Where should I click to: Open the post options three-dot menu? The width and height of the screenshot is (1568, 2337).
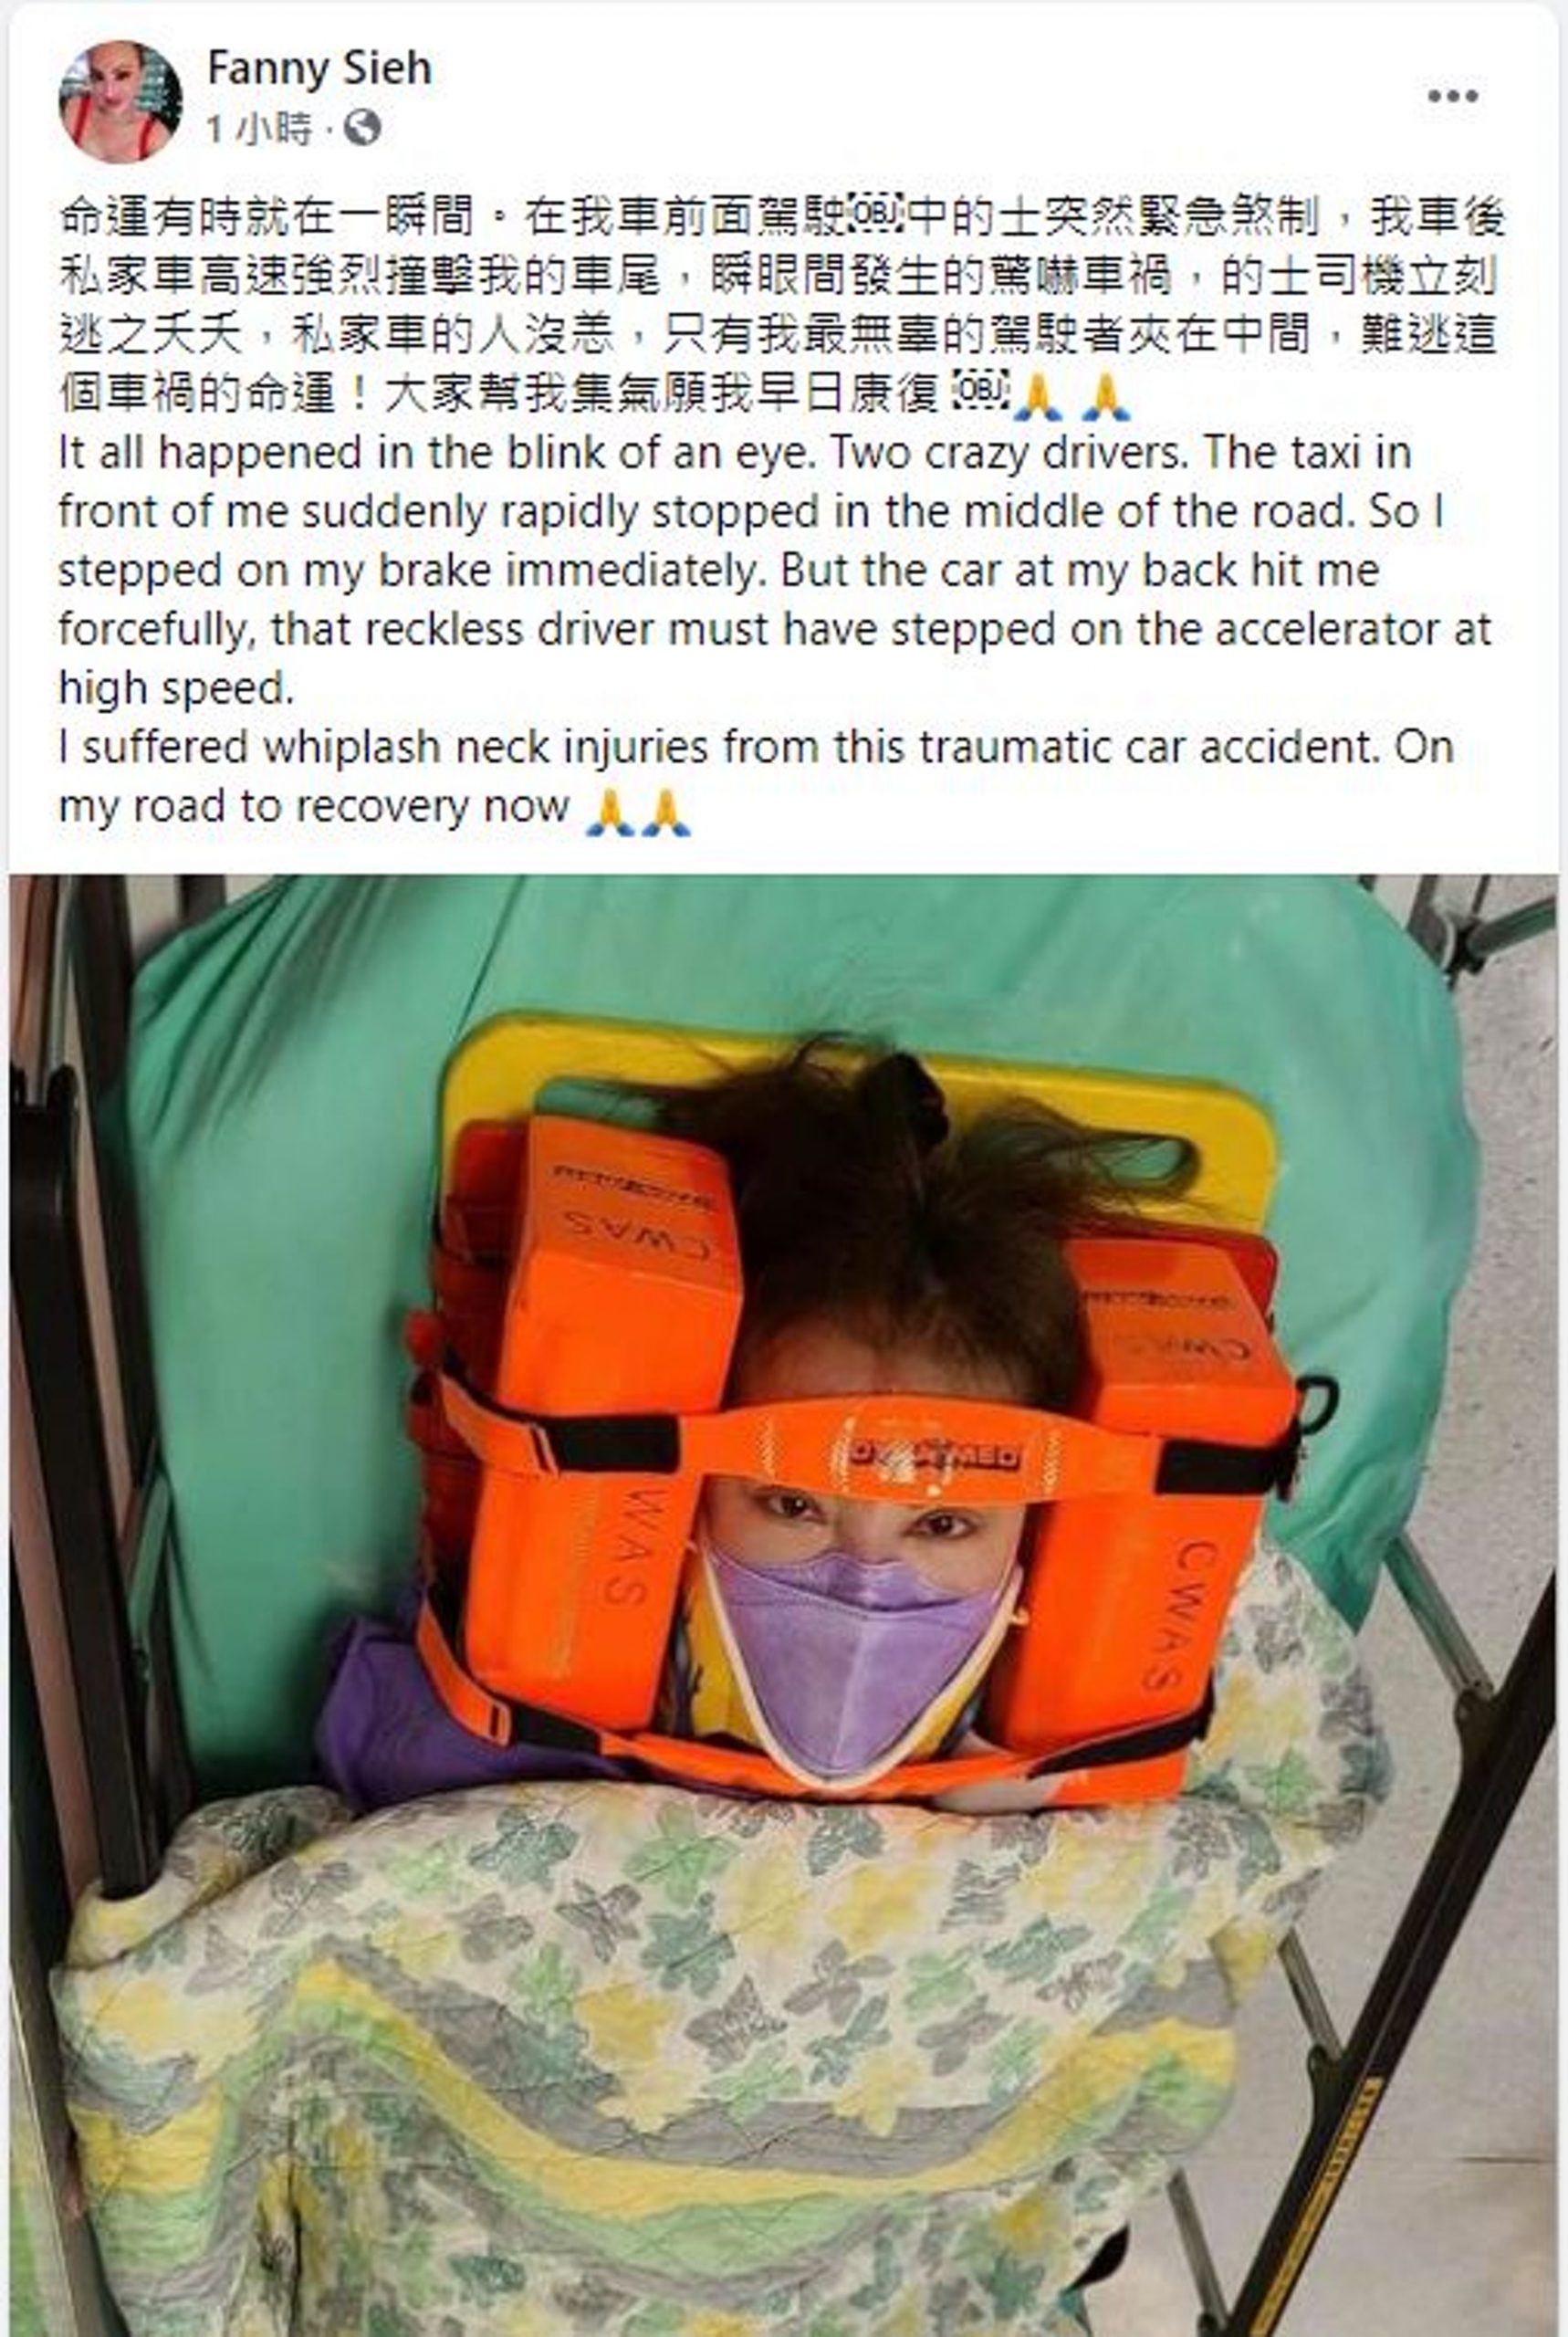[1452, 96]
